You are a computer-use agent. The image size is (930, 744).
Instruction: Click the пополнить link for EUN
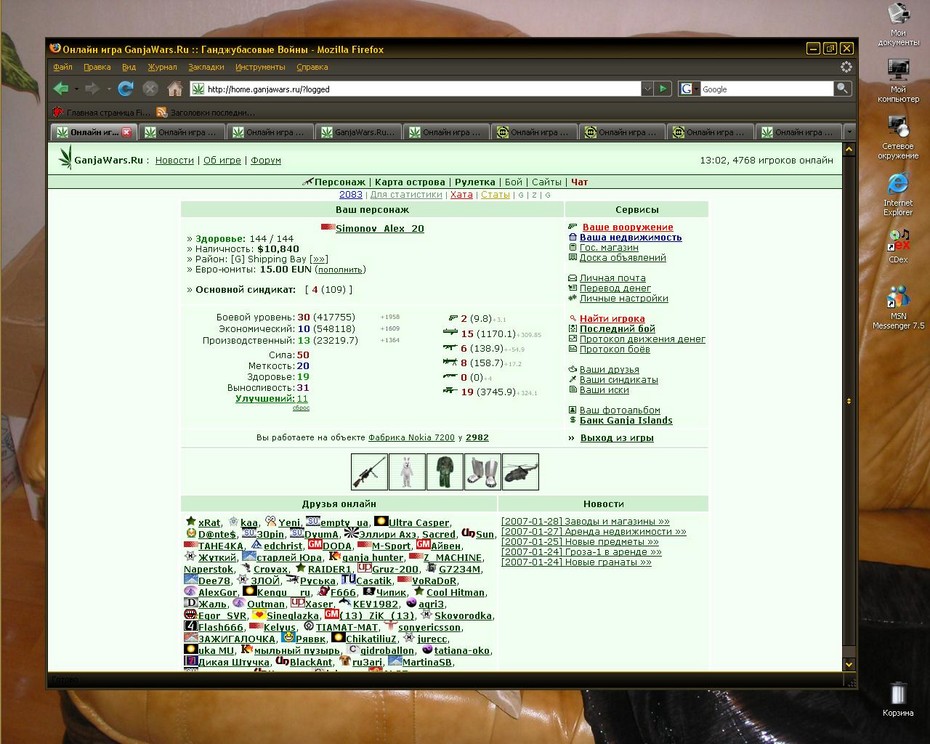click(x=340, y=269)
